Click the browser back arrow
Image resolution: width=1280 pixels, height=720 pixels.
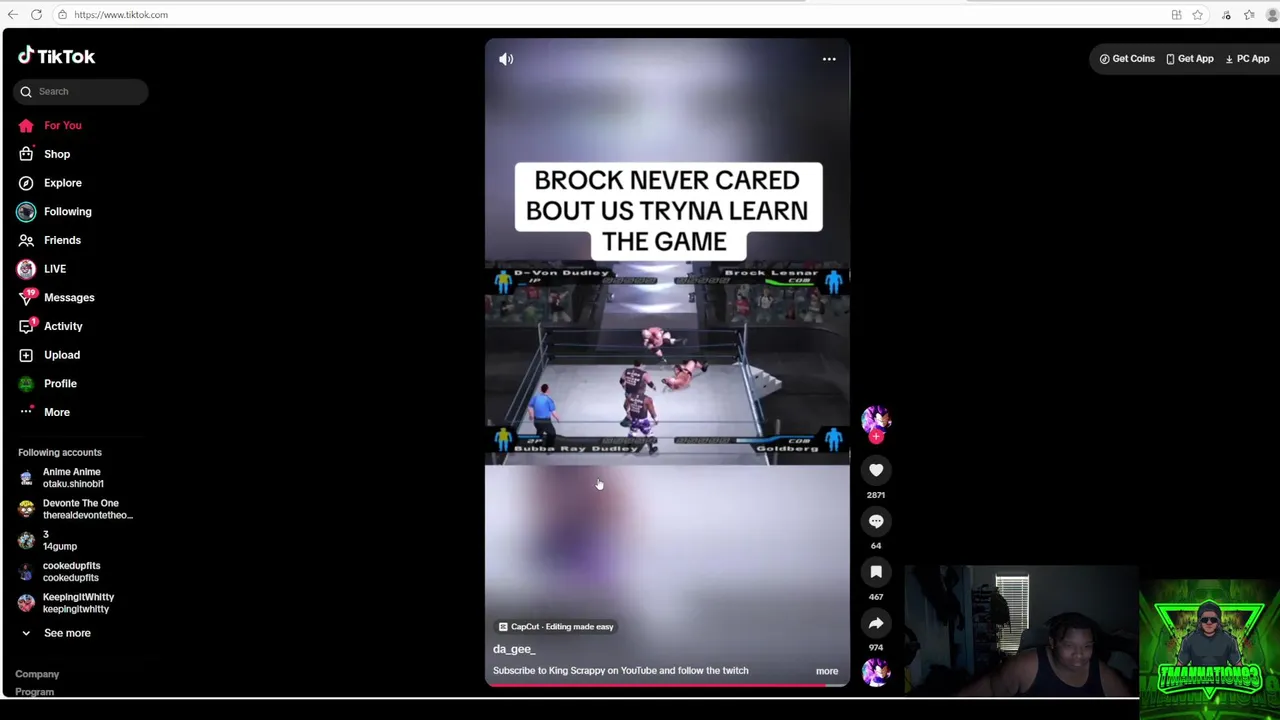click(13, 15)
